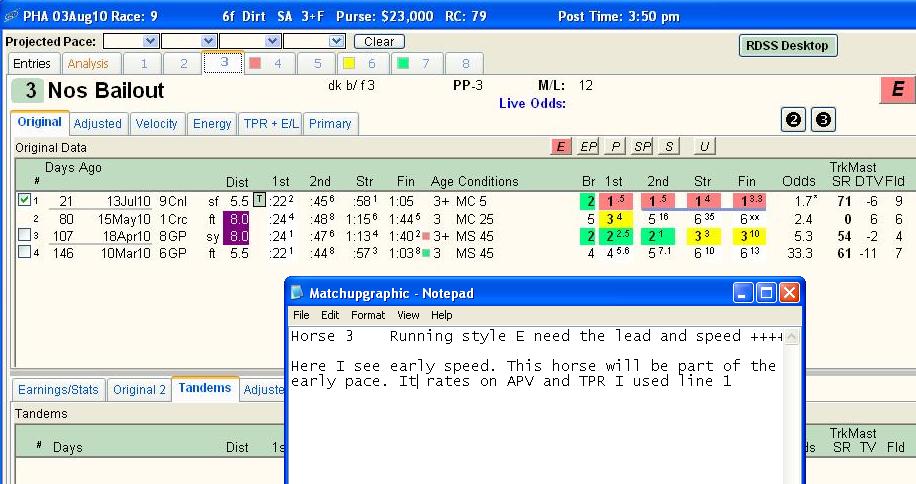
Task: Click the black circled 2 icon
Action: tap(793, 120)
